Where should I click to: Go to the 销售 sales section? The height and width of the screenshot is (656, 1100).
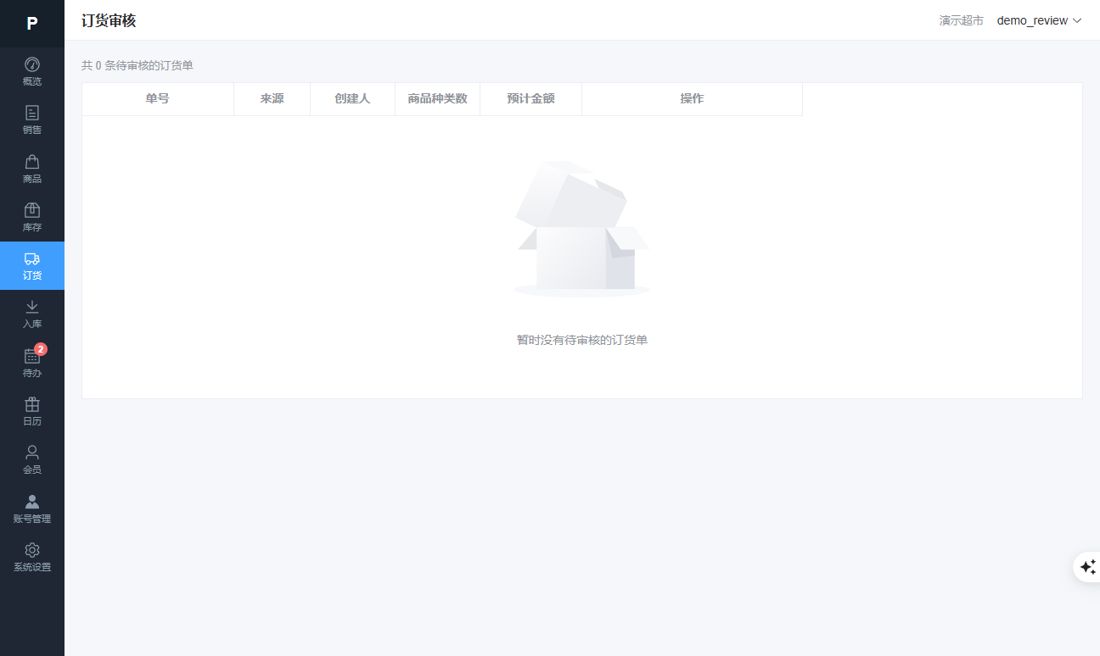32,120
